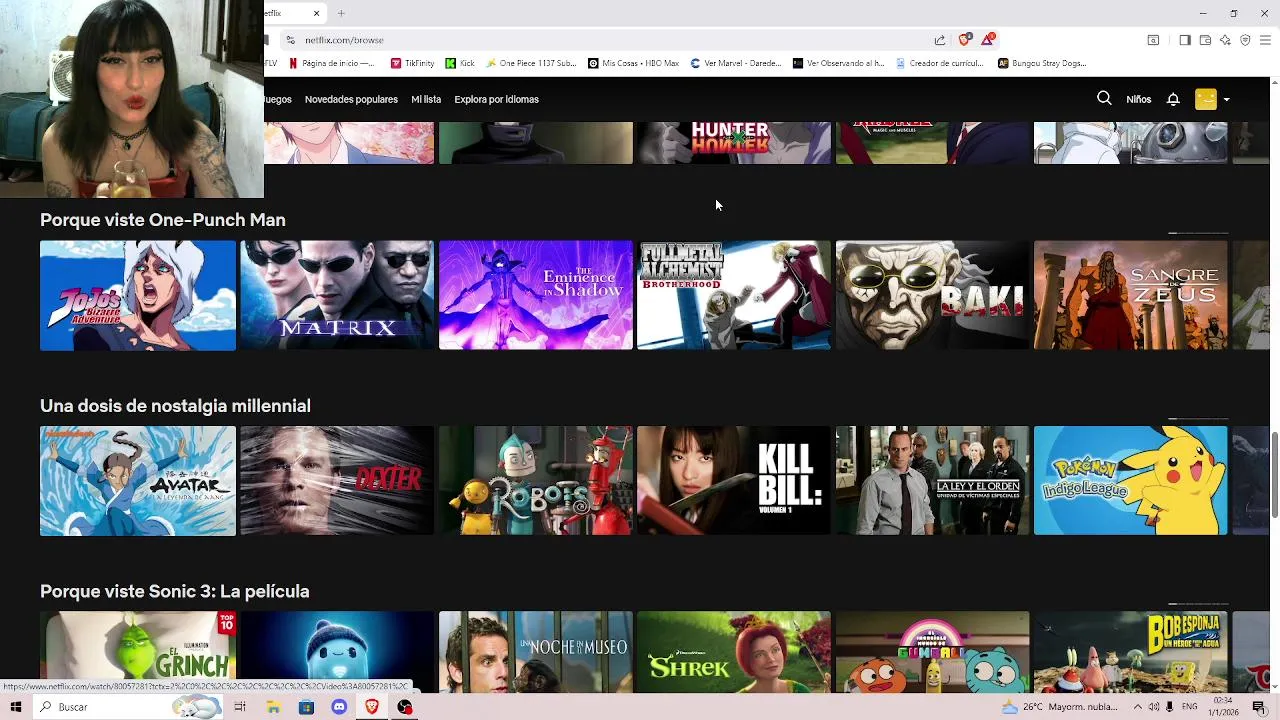The image size is (1280, 720).
Task: Open the Juegos section
Action: [278, 99]
